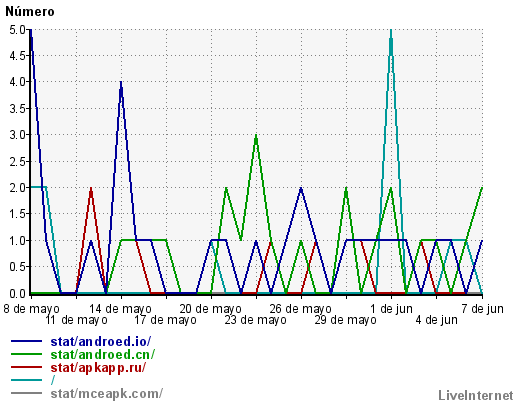Click the cyan slash legend entry
The image size is (520, 405).
coord(53,380)
